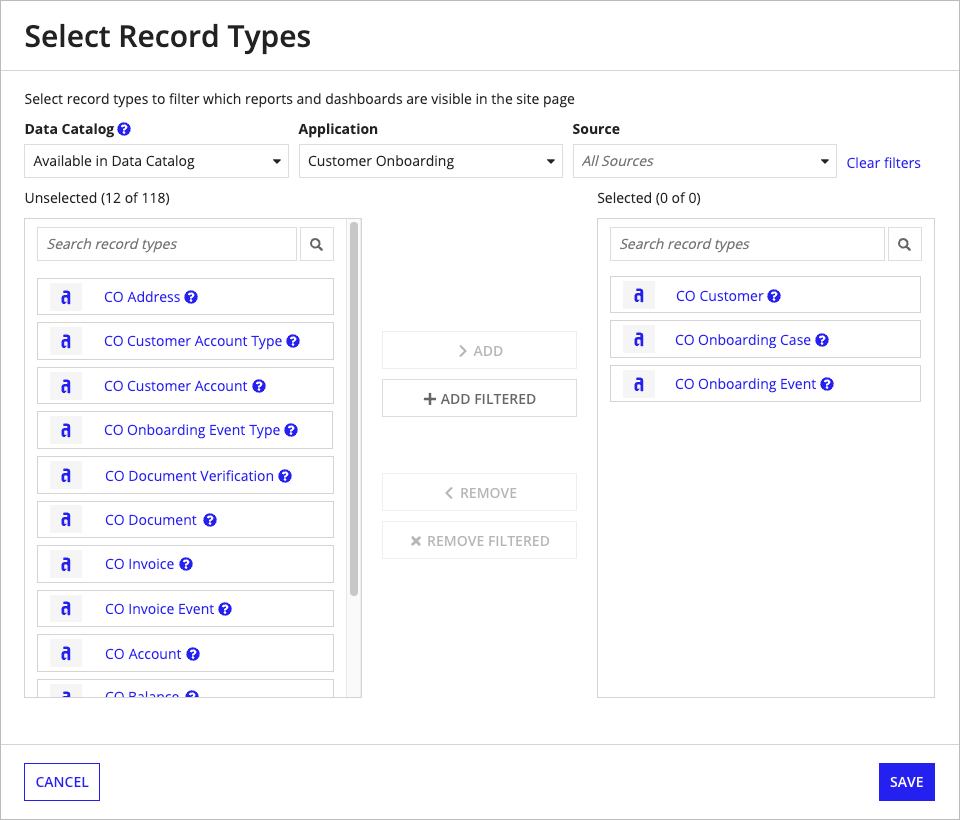Select CO Document record type
Viewport: 960px width, 820px height.
pos(186,520)
